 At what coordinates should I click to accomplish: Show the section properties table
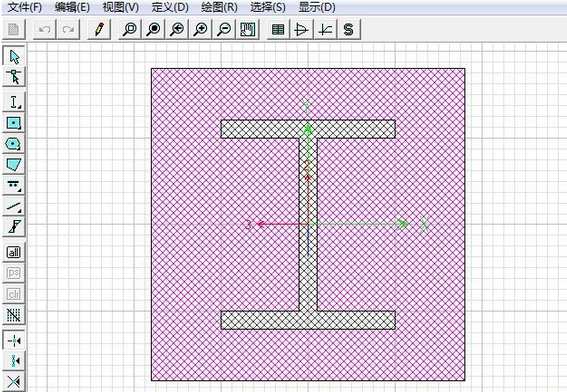(x=278, y=29)
